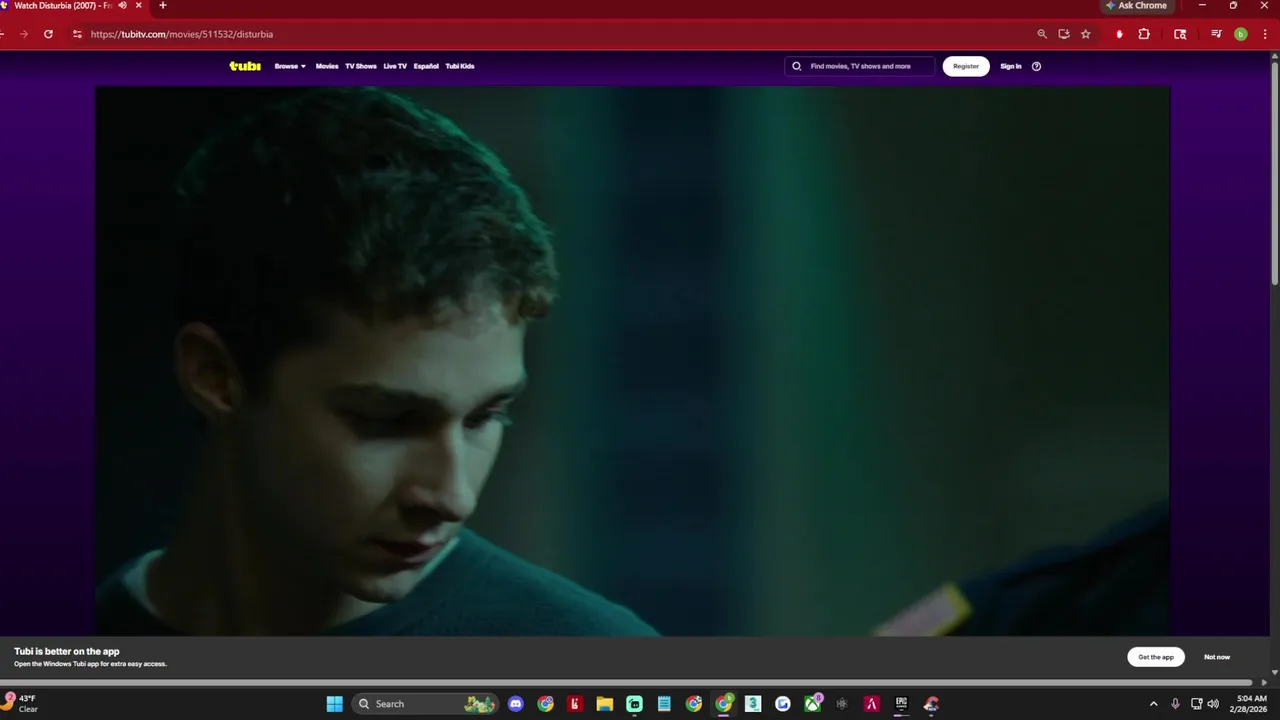
Task: Open the weather widget showing 43°F Clear
Action: 22,704
